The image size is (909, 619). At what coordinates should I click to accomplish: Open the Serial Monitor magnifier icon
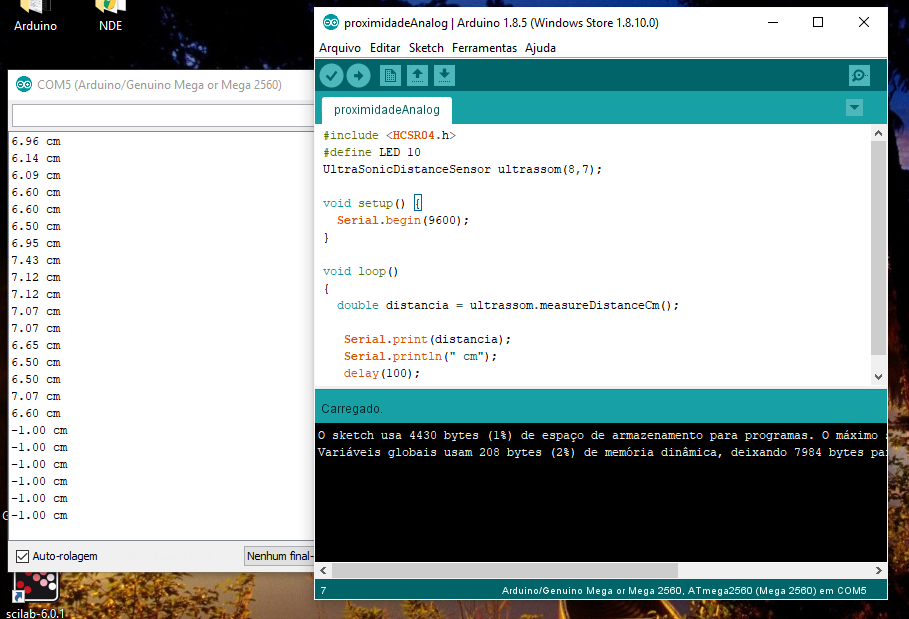pyautogui.click(x=858, y=76)
